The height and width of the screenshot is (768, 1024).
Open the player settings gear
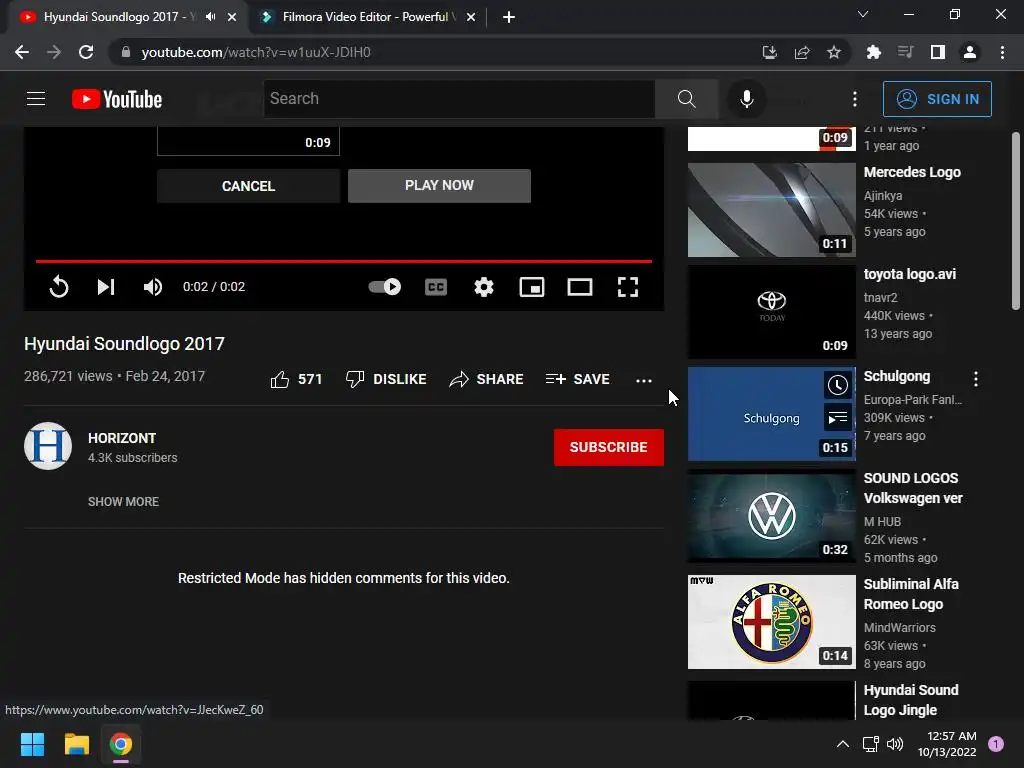point(484,287)
